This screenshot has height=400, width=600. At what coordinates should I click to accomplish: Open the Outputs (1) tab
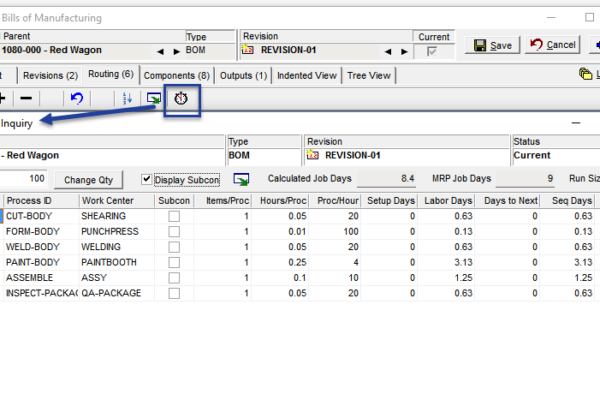[x=243, y=75]
